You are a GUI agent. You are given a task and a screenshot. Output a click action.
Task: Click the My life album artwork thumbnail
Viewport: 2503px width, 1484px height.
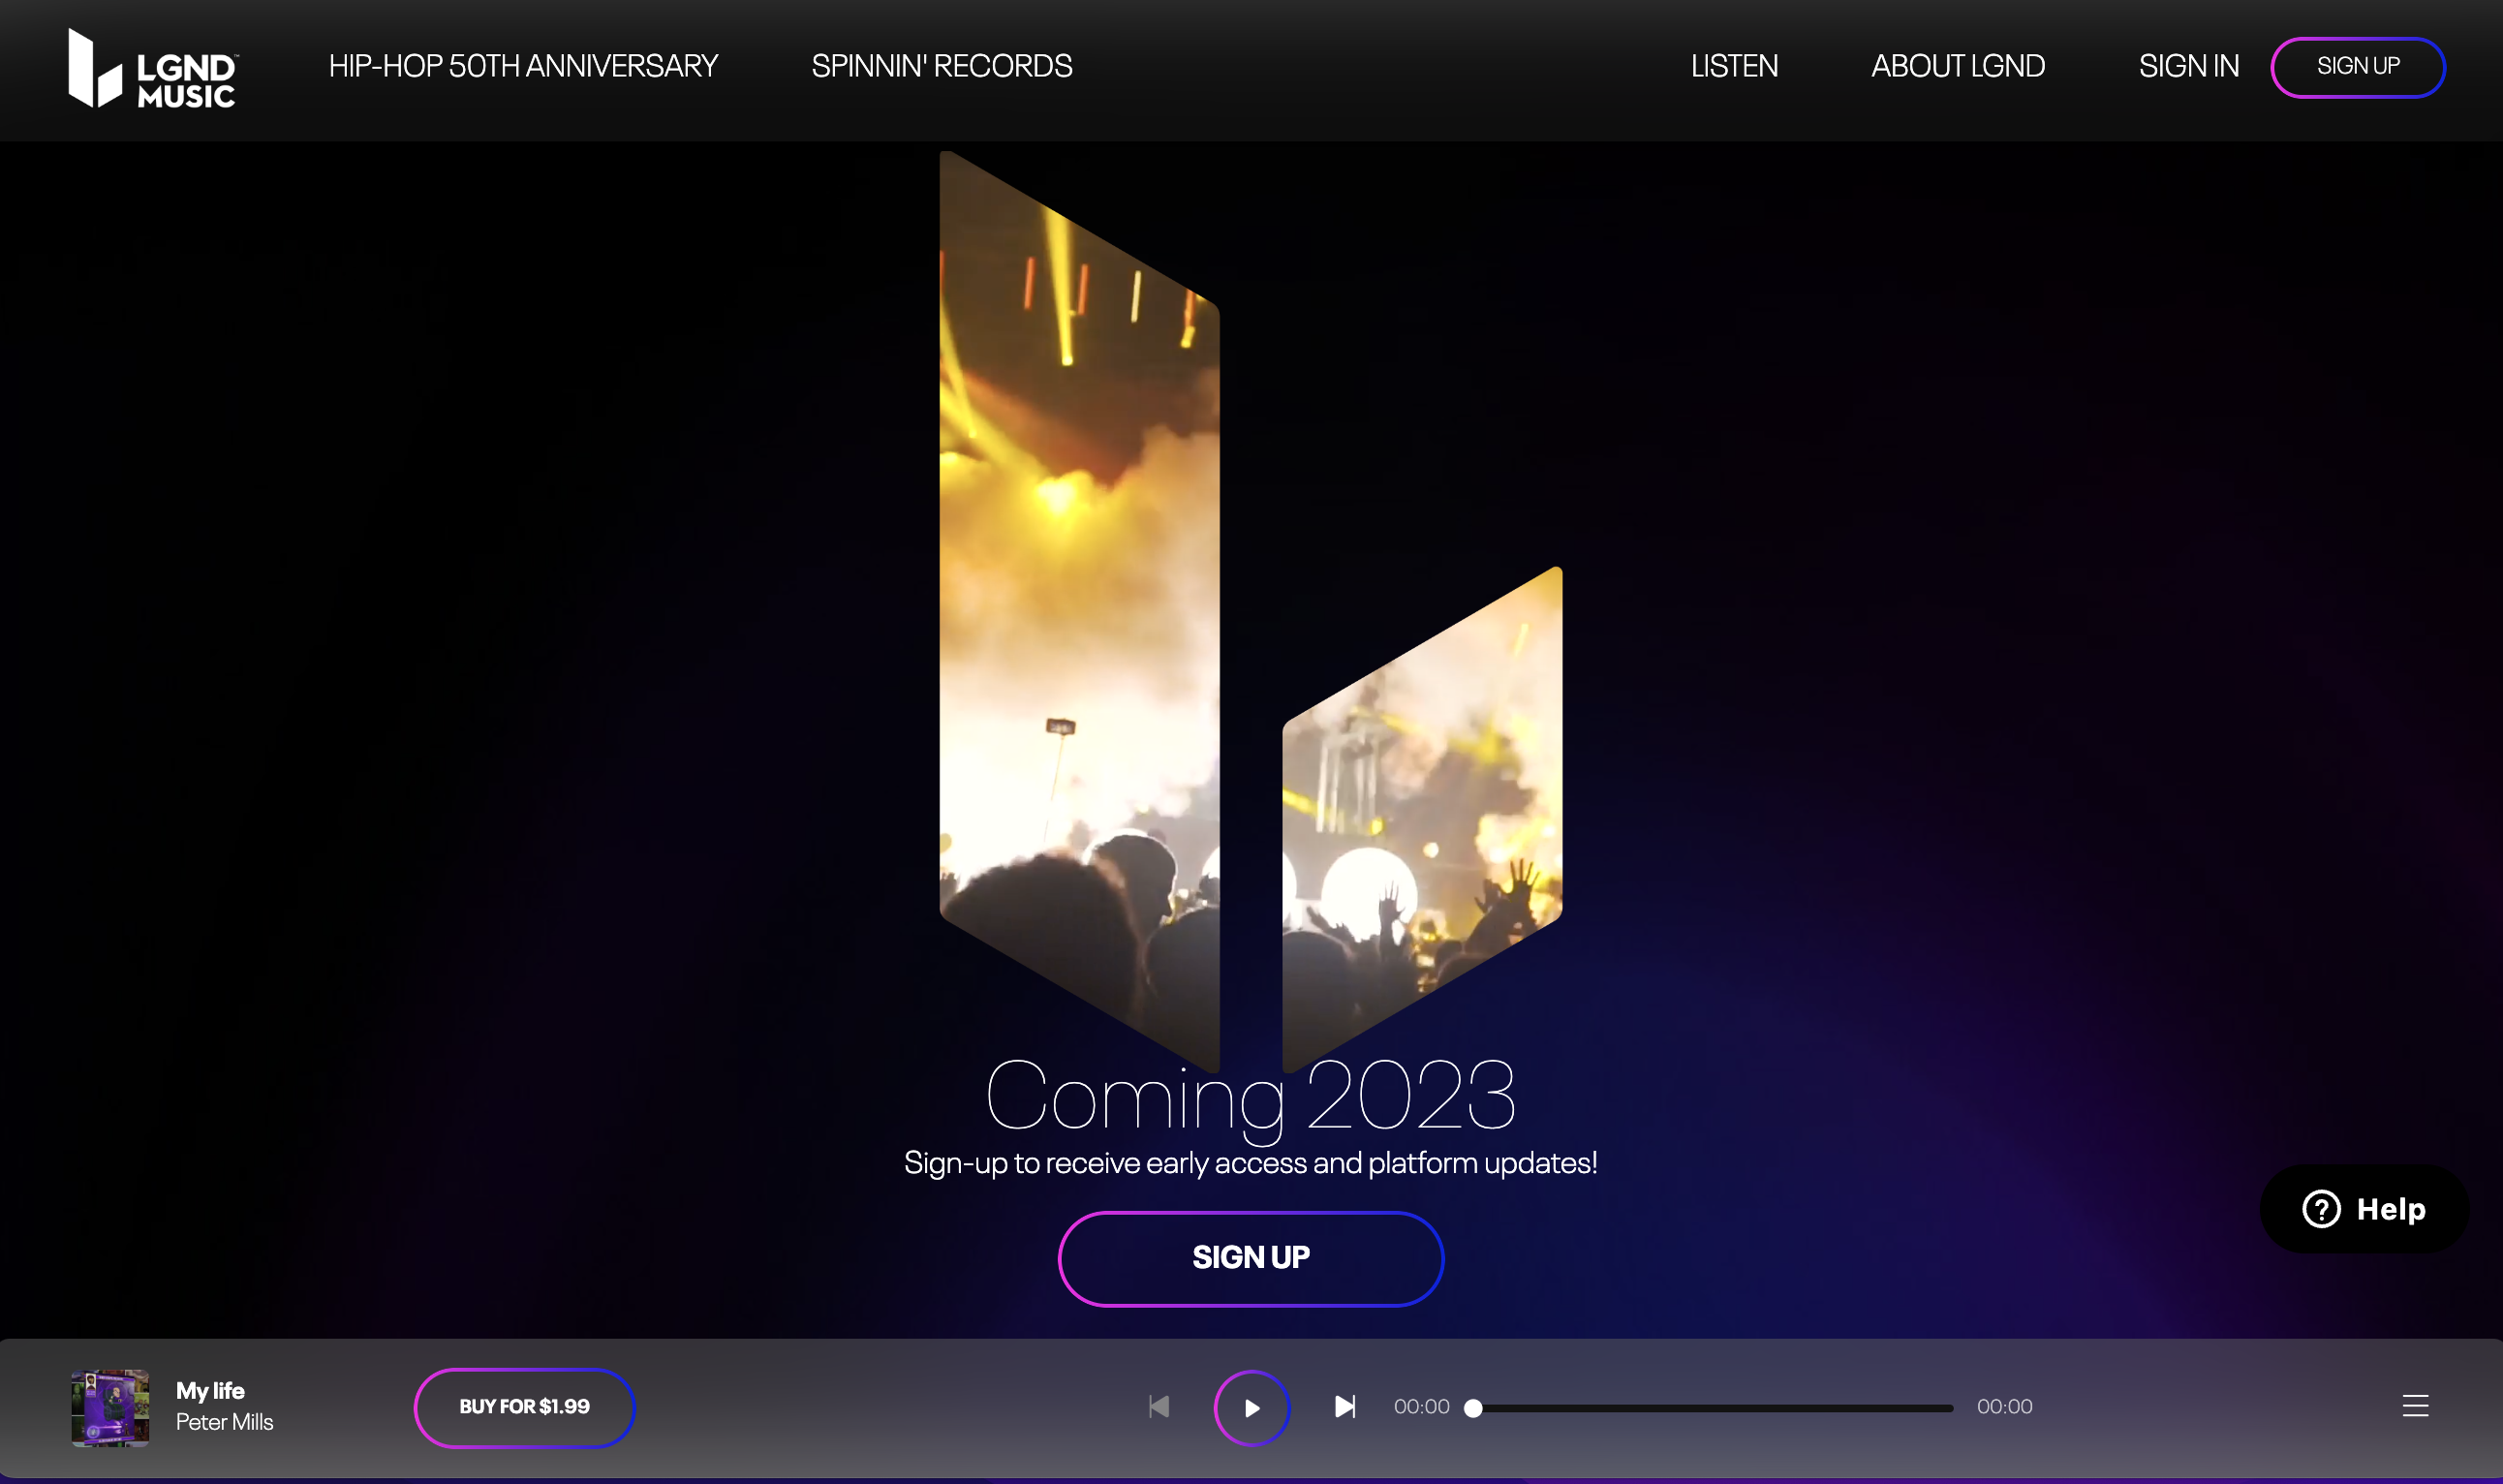point(110,1408)
